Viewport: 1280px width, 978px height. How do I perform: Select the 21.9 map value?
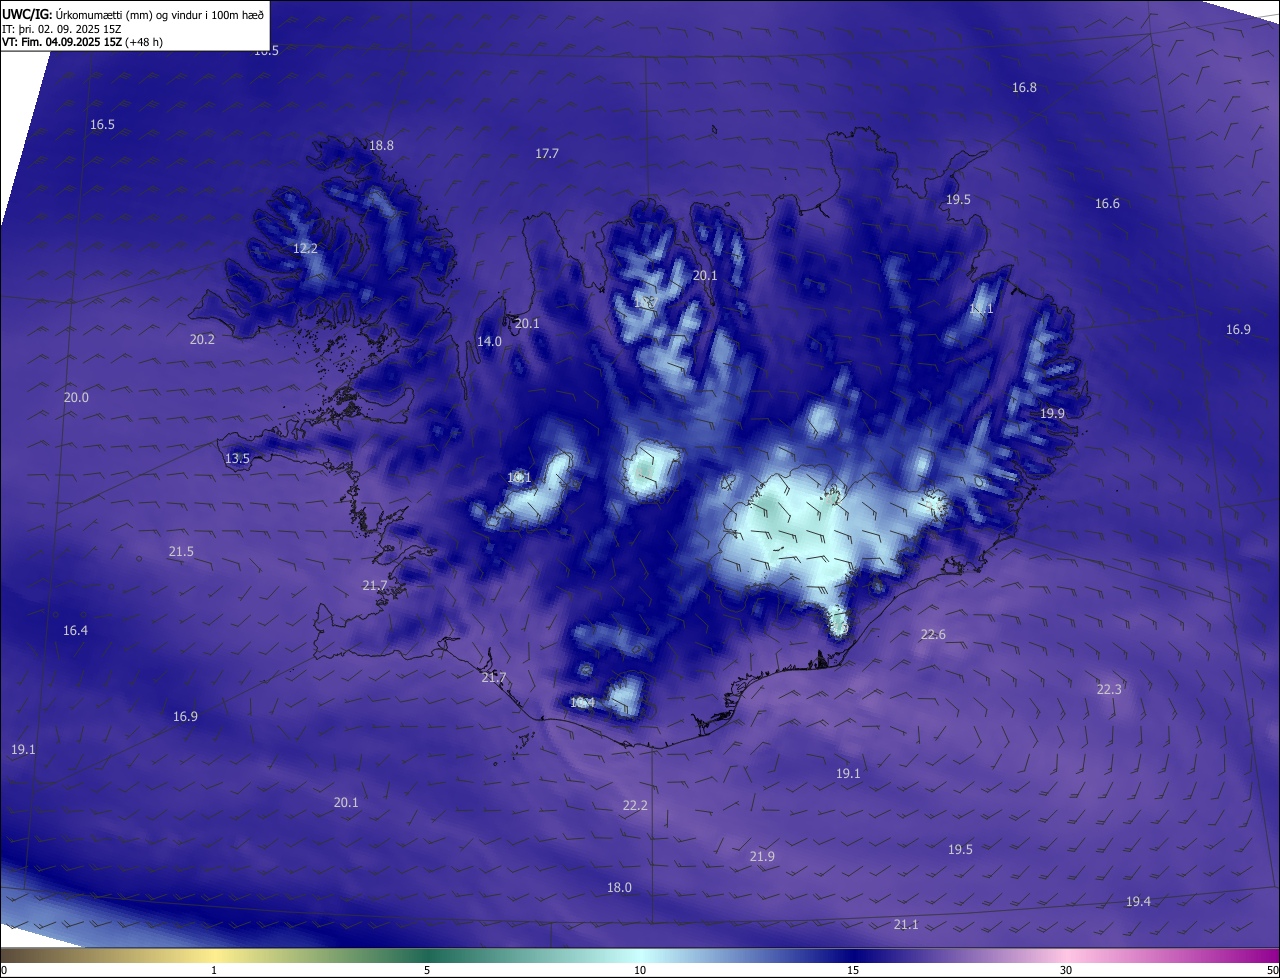[762, 857]
